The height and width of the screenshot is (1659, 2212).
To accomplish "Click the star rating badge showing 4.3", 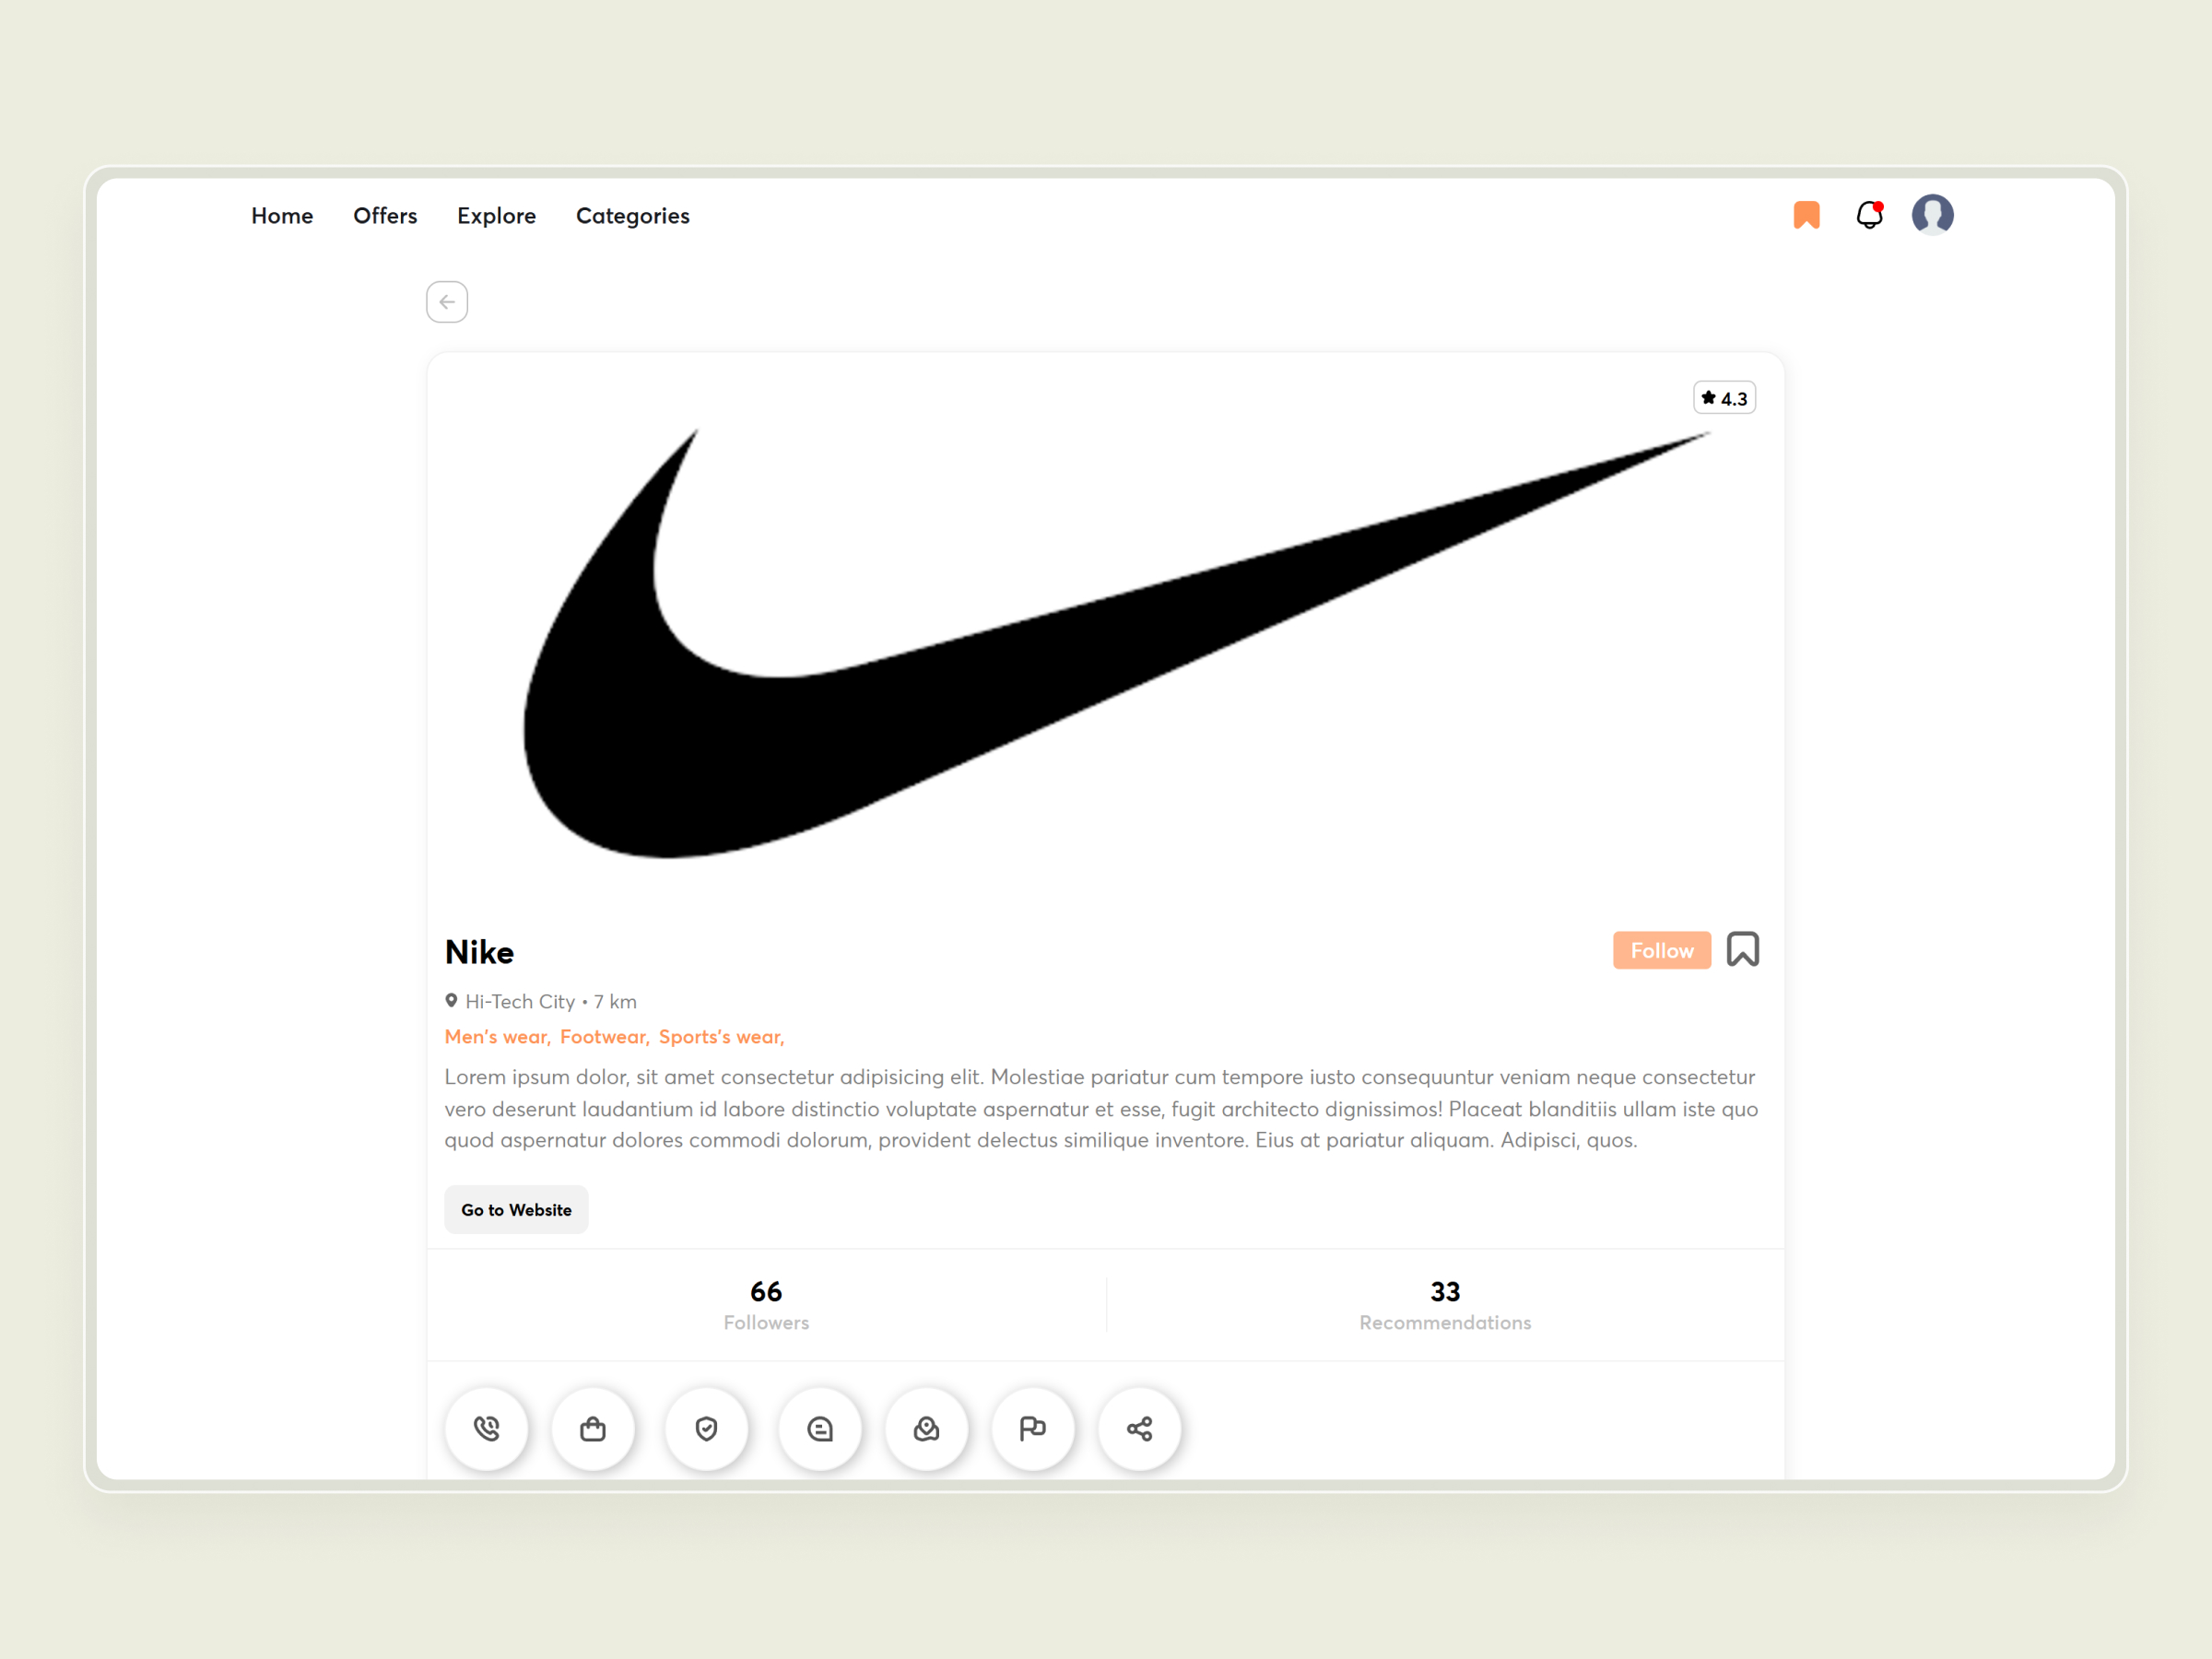I will tap(1724, 397).
